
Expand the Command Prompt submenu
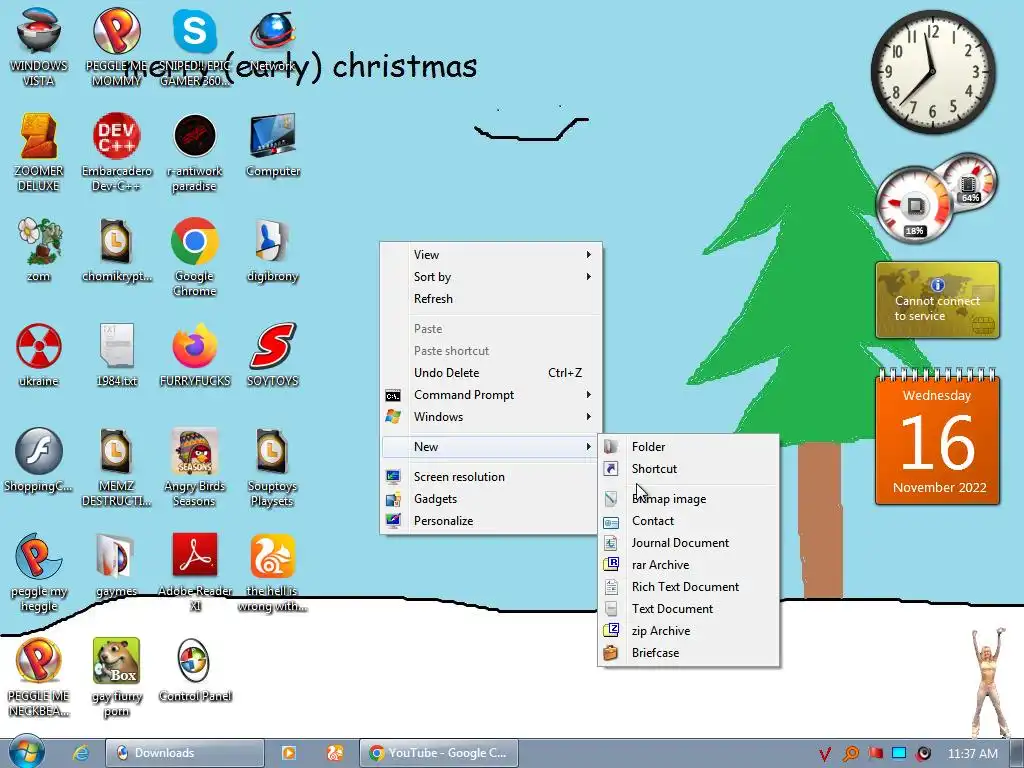pos(491,395)
